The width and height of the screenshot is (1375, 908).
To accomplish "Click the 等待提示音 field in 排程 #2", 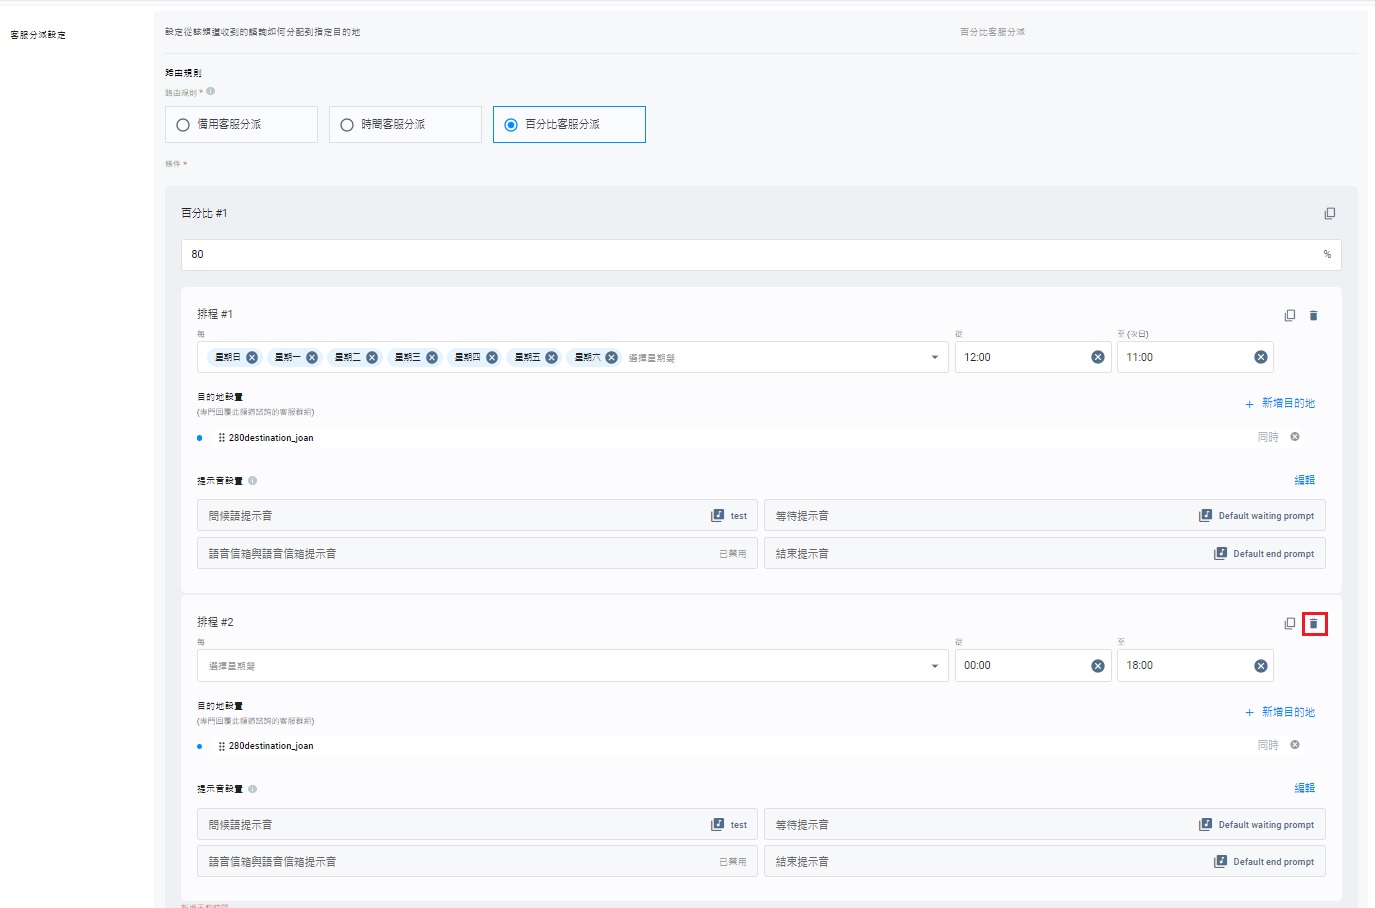I will click(x=1045, y=824).
